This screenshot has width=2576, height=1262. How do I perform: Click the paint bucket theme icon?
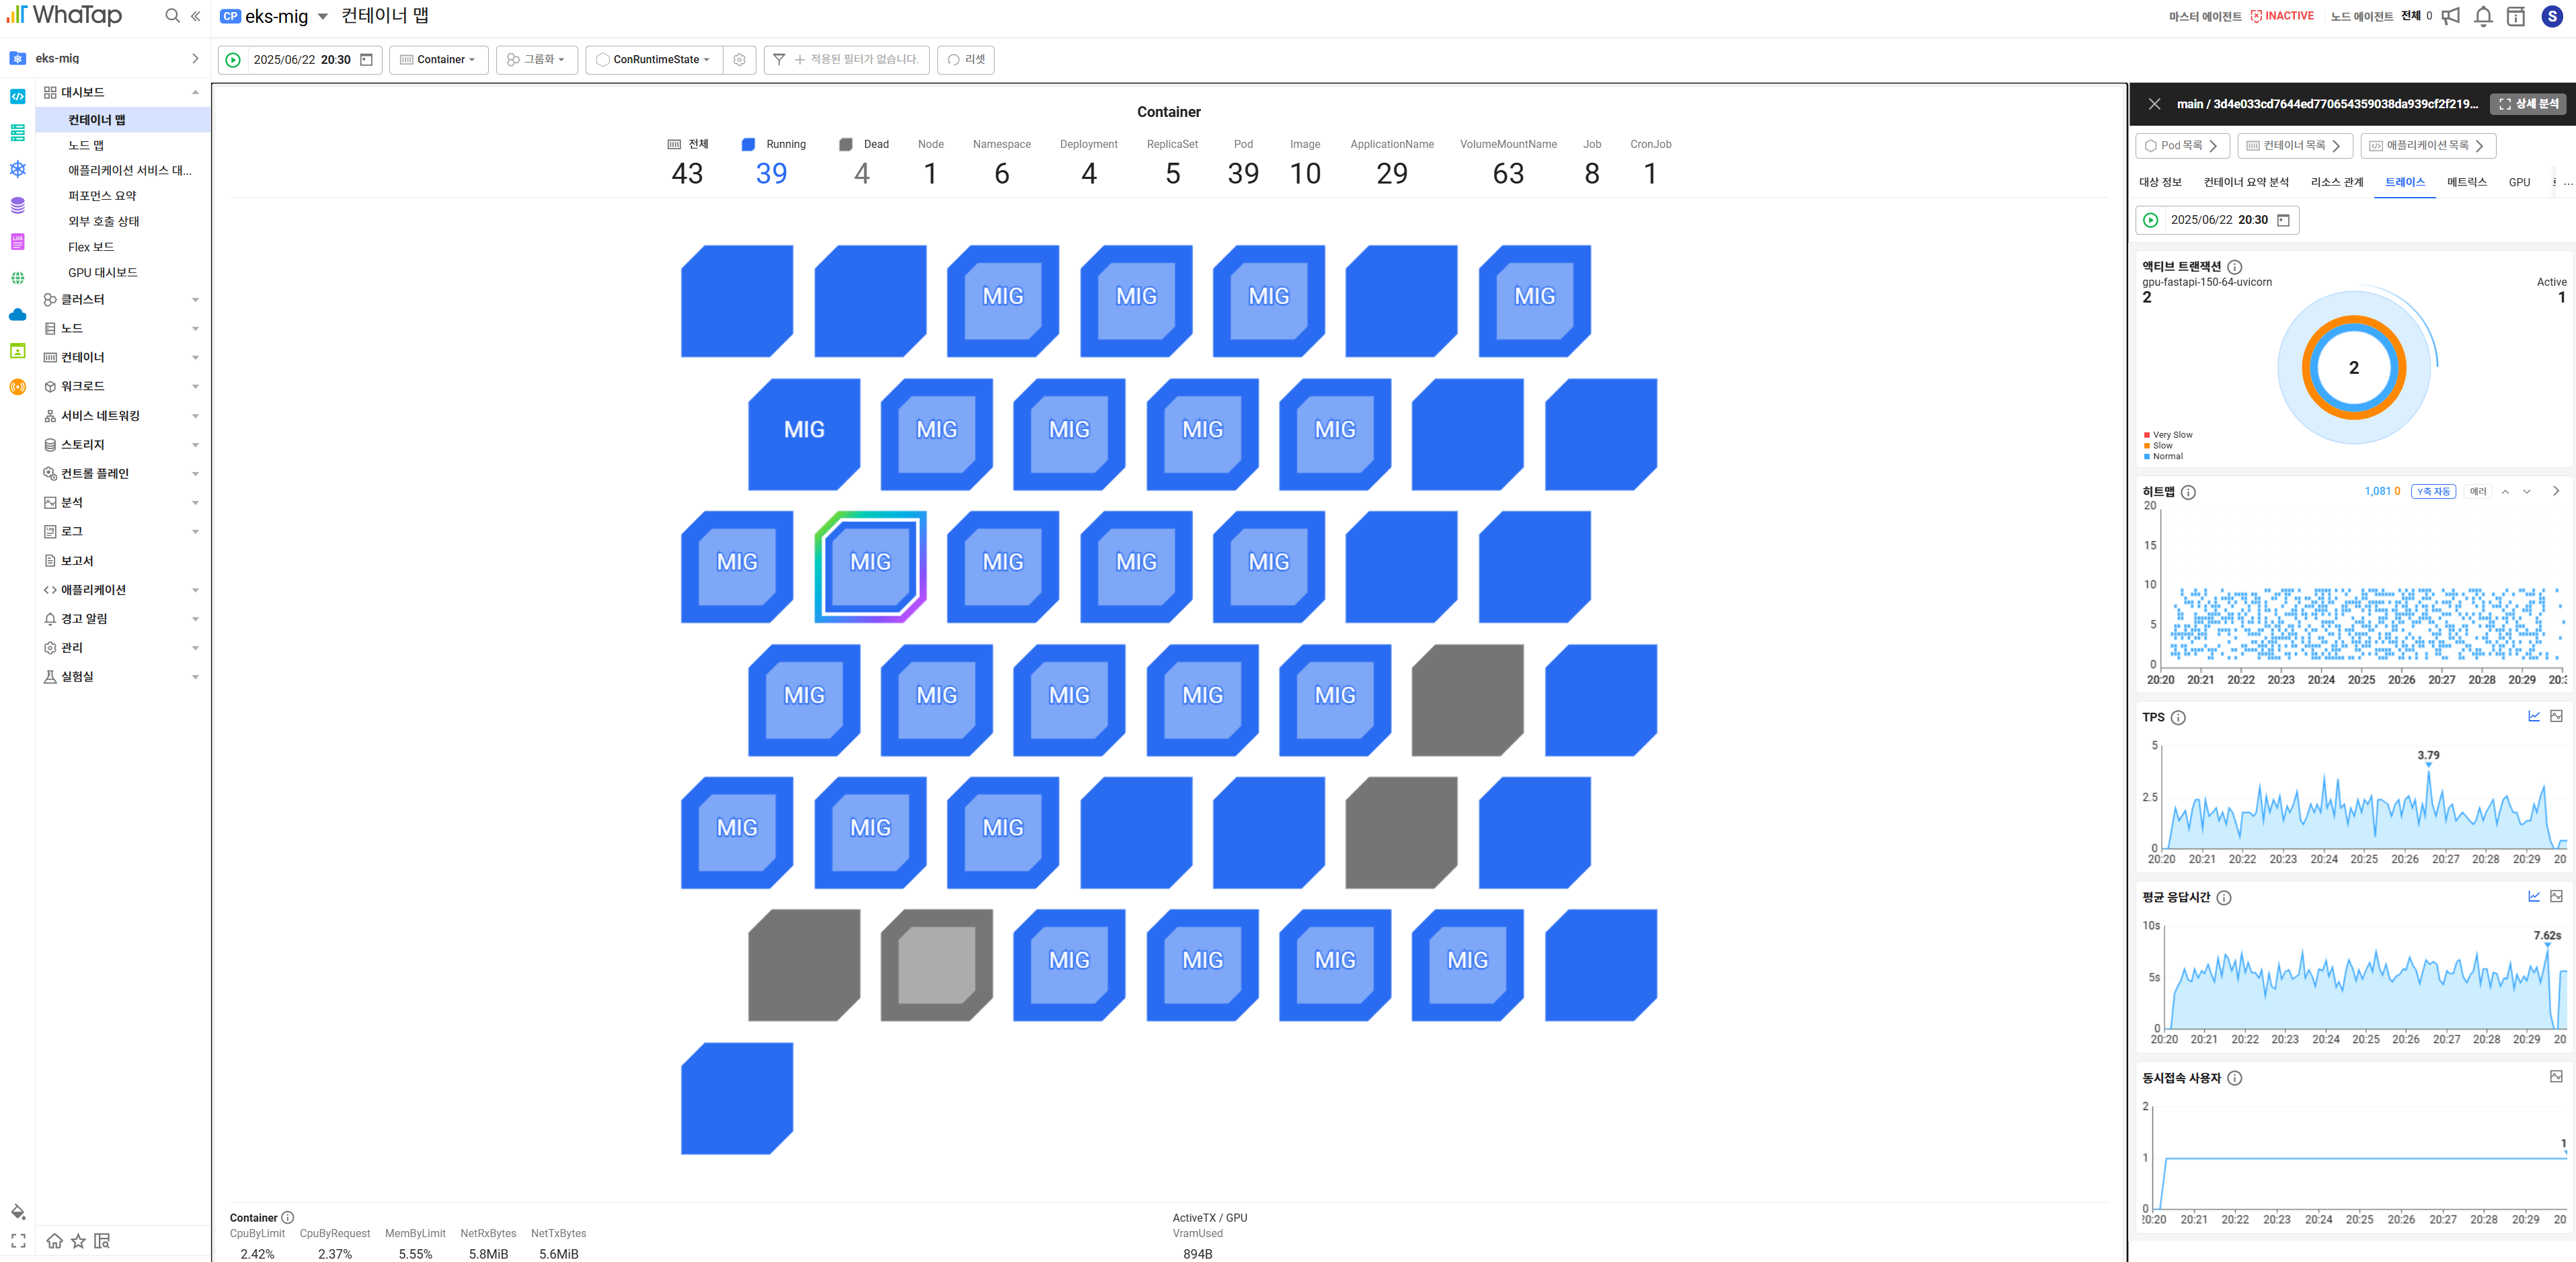[x=18, y=1212]
